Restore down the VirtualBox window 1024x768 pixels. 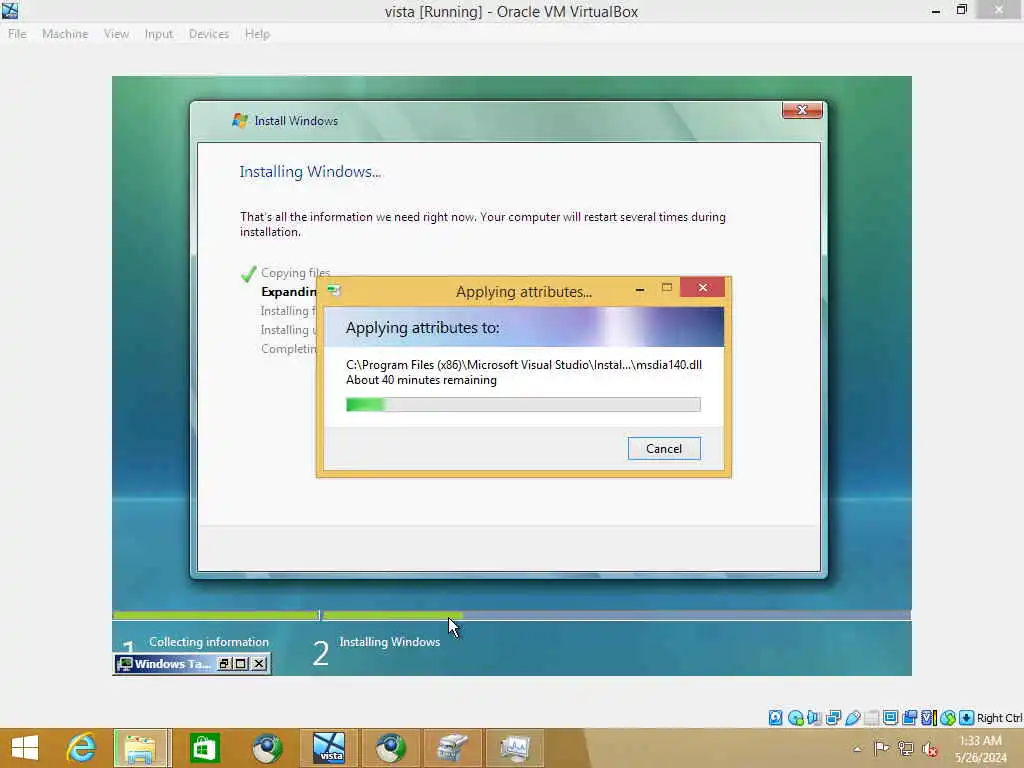(x=961, y=10)
